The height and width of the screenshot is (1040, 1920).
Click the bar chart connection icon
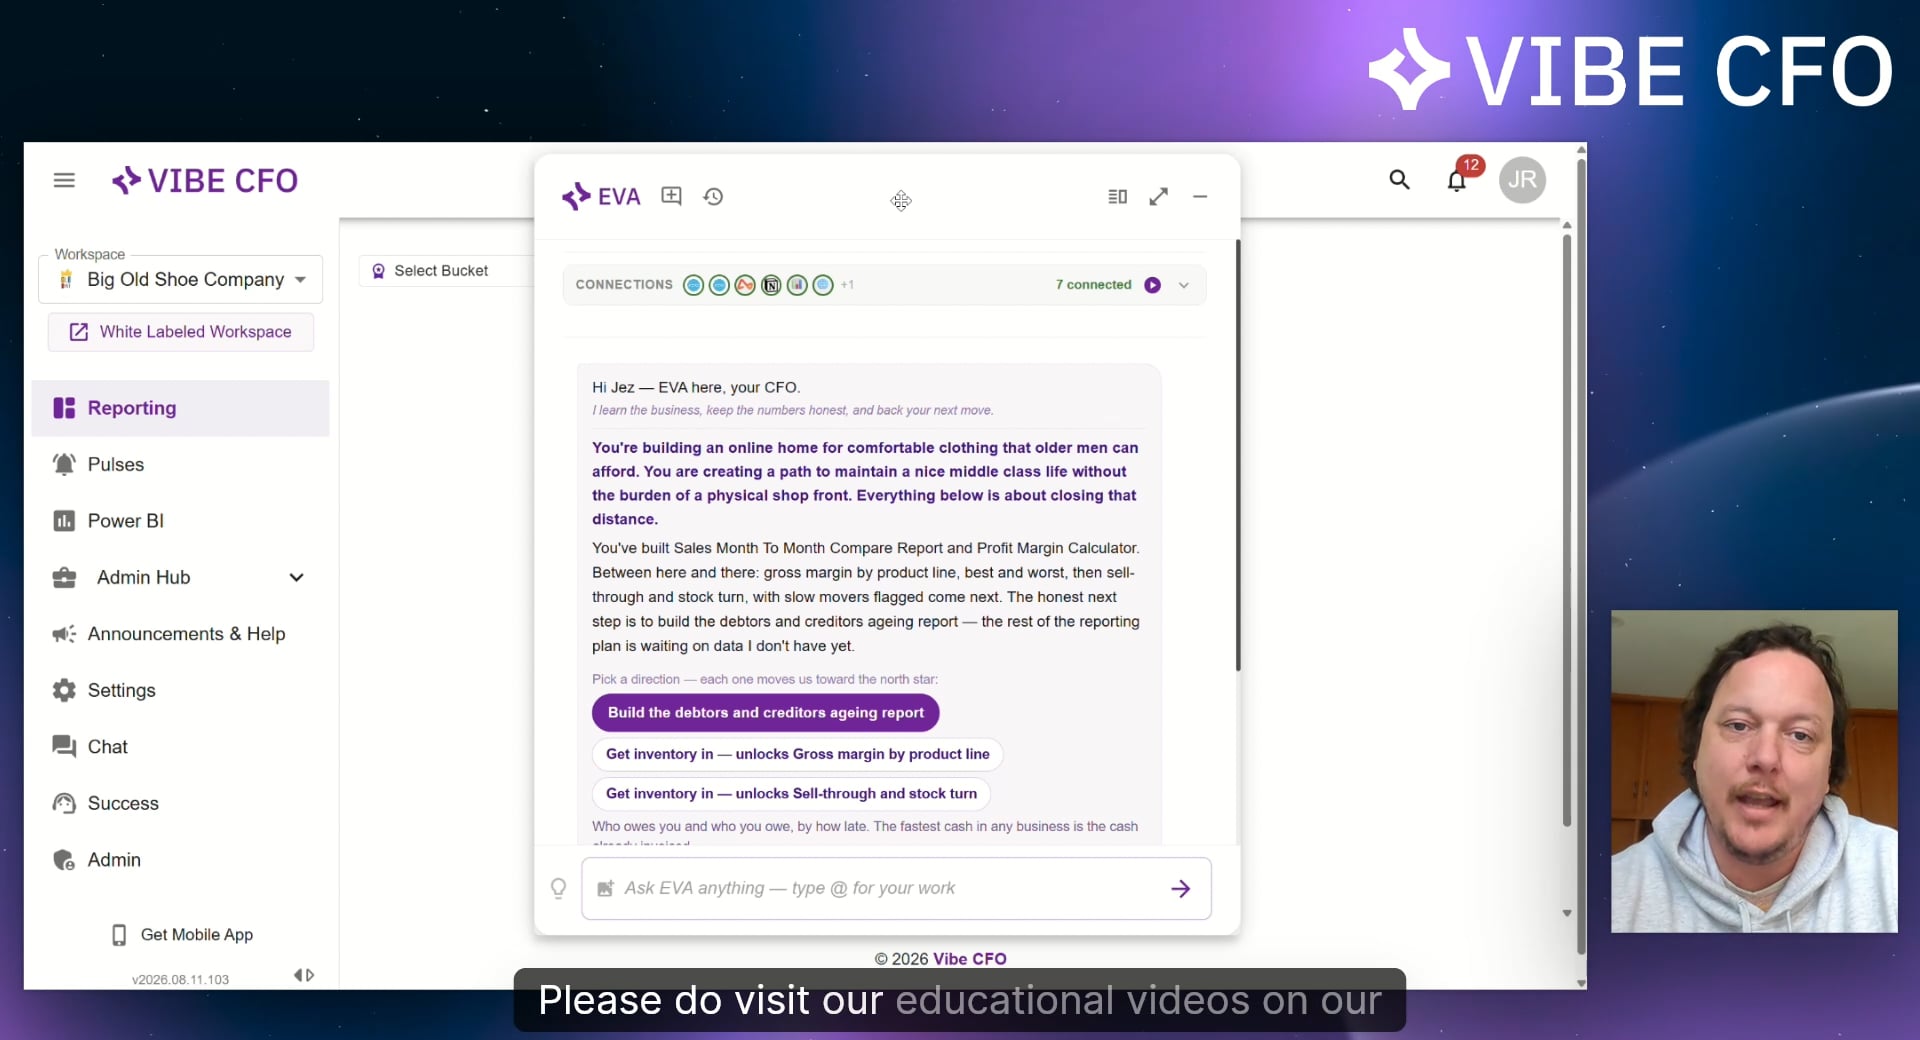pos(797,285)
